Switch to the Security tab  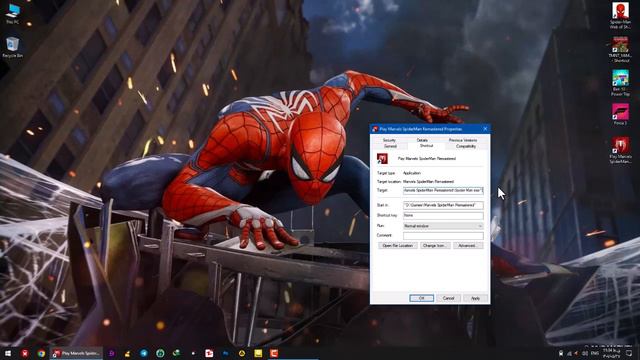[389, 140]
